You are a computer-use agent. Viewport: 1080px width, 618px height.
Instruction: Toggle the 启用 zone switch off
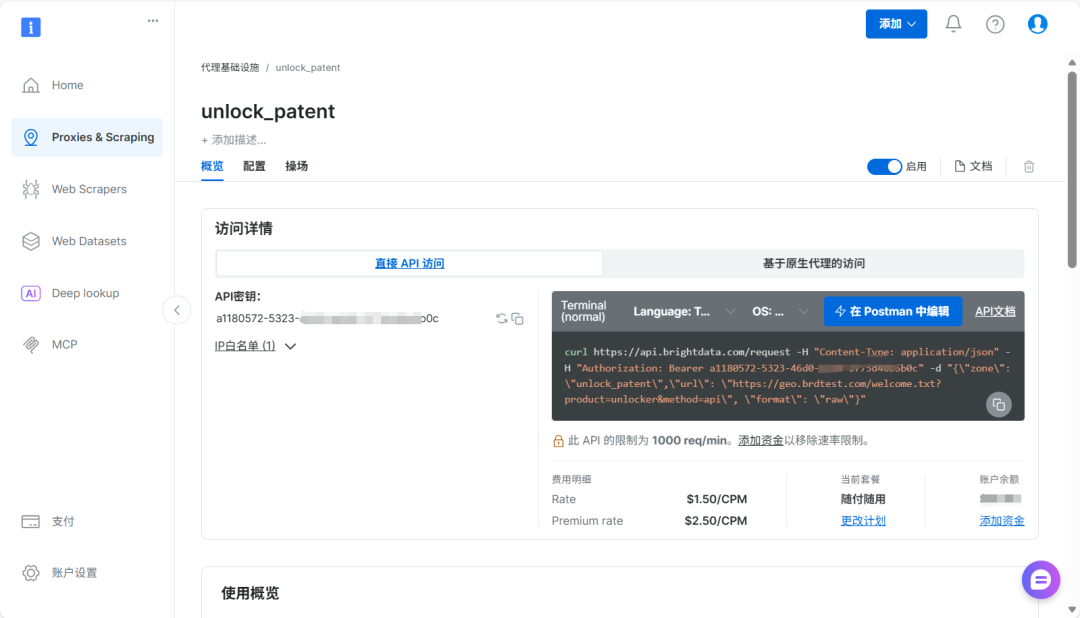[x=884, y=167]
